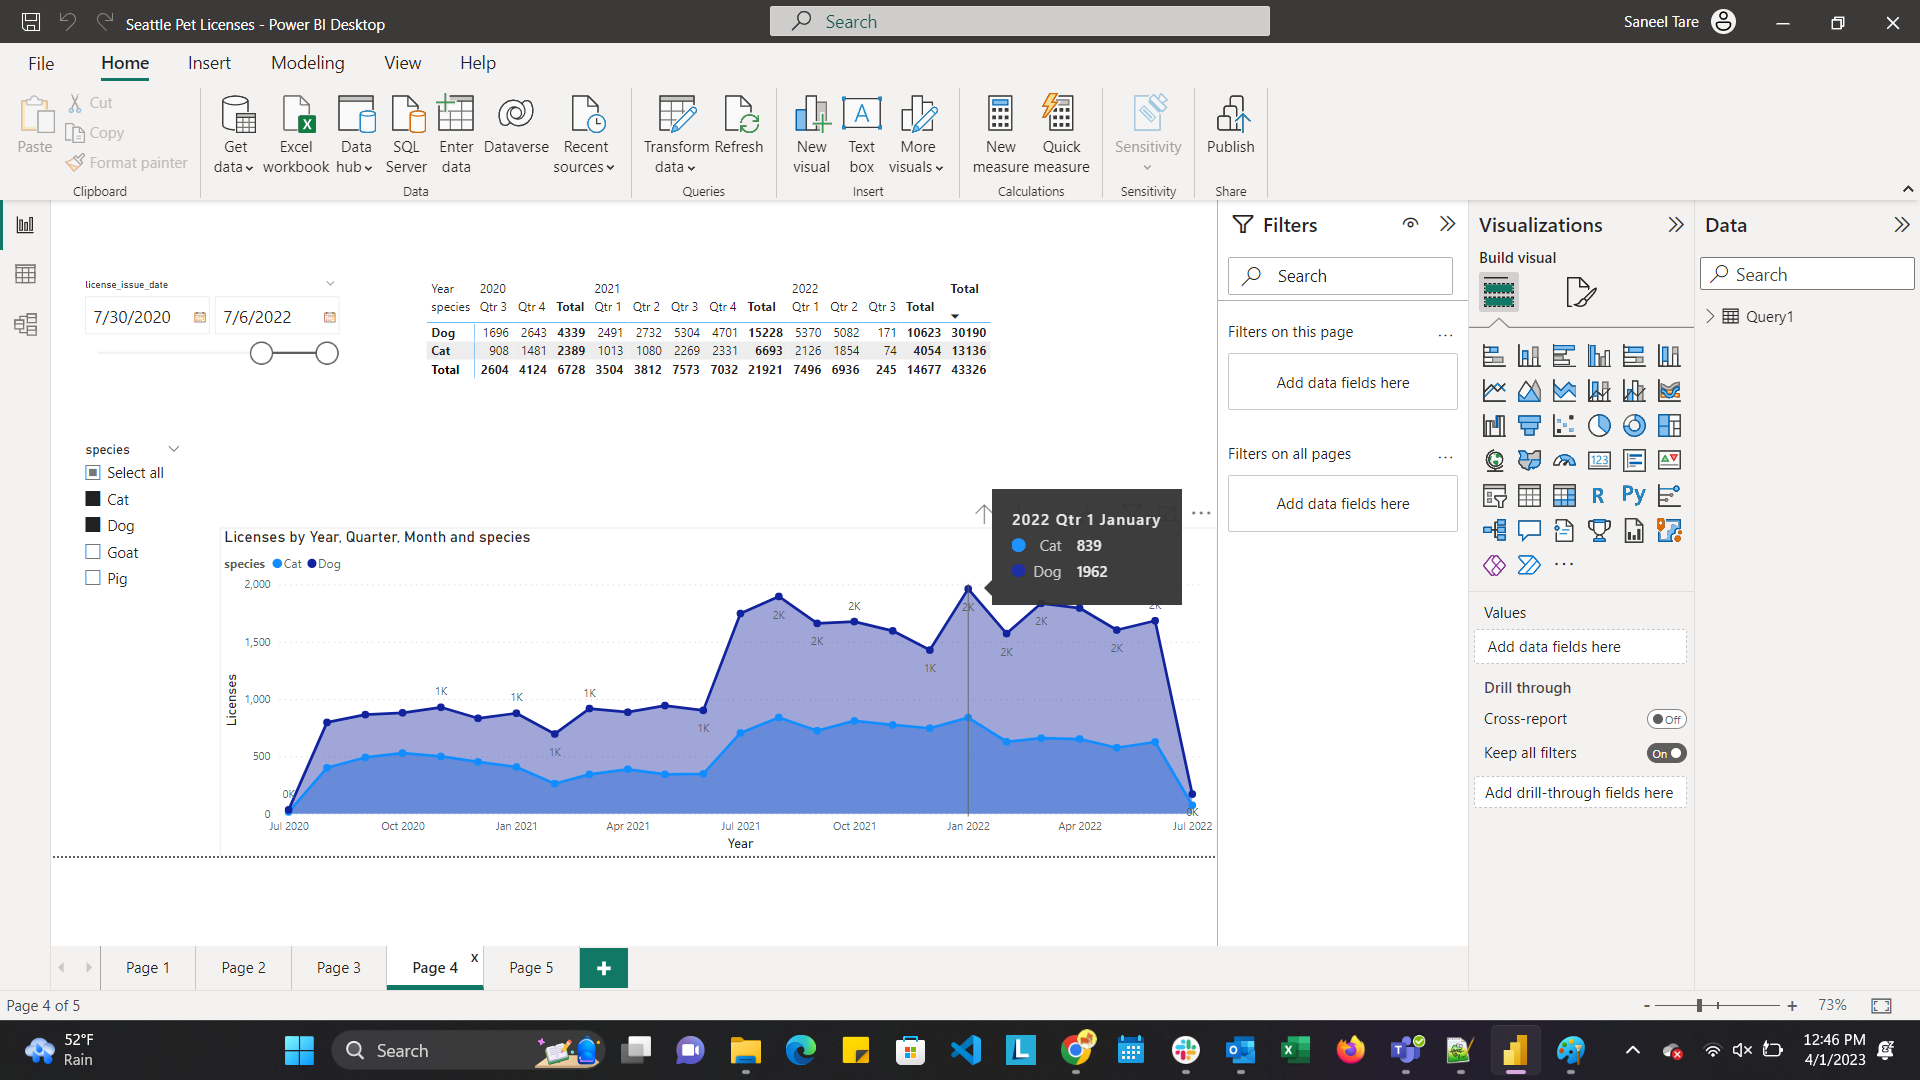Open the license_issue_date slicer dropdown
Screen dimensions: 1920x1080
click(x=330, y=283)
